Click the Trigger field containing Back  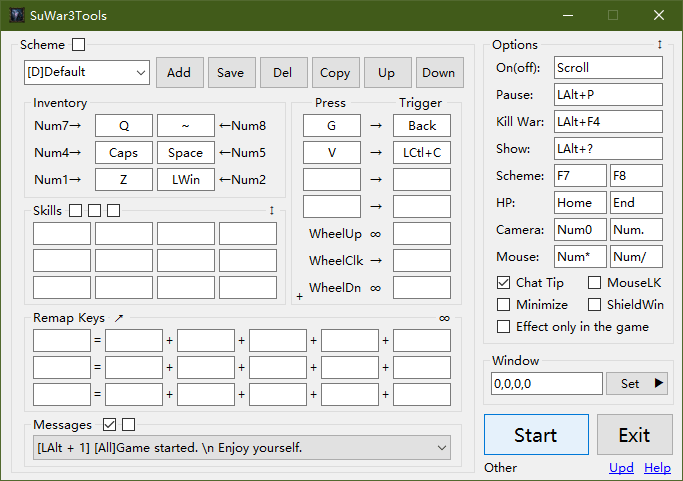[422, 125]
